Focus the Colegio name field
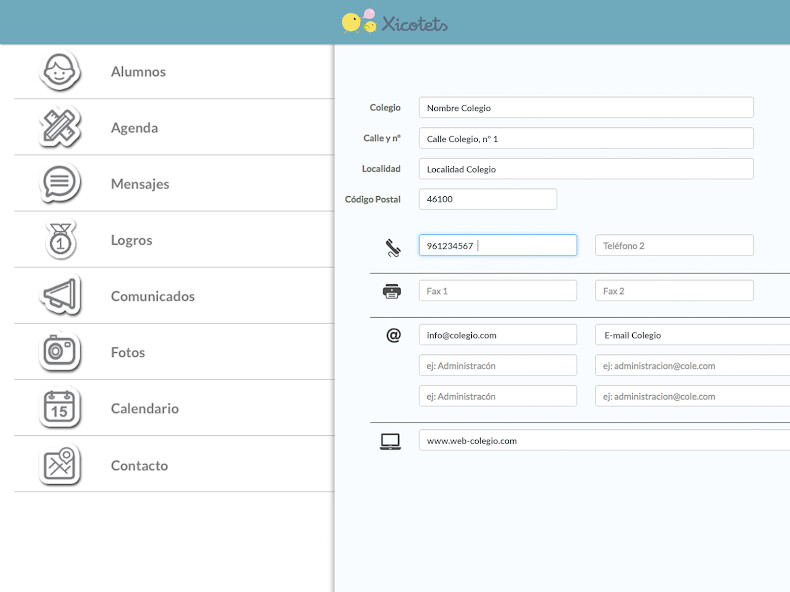790x592 pixels. click(x=586, y=108)
